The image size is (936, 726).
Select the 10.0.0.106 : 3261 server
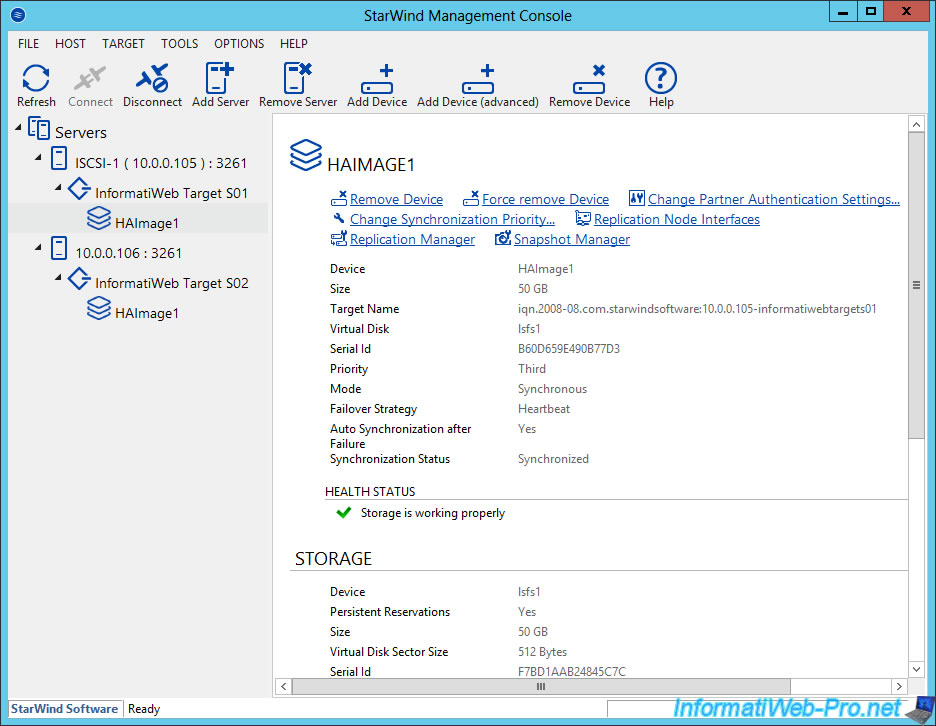[x=128, y=253]
